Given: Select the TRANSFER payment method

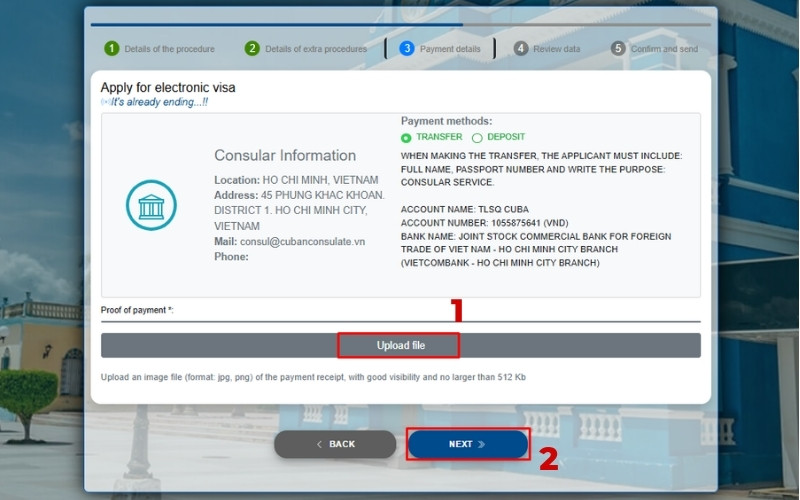Looking at the screenshot, I should [406, 138].
